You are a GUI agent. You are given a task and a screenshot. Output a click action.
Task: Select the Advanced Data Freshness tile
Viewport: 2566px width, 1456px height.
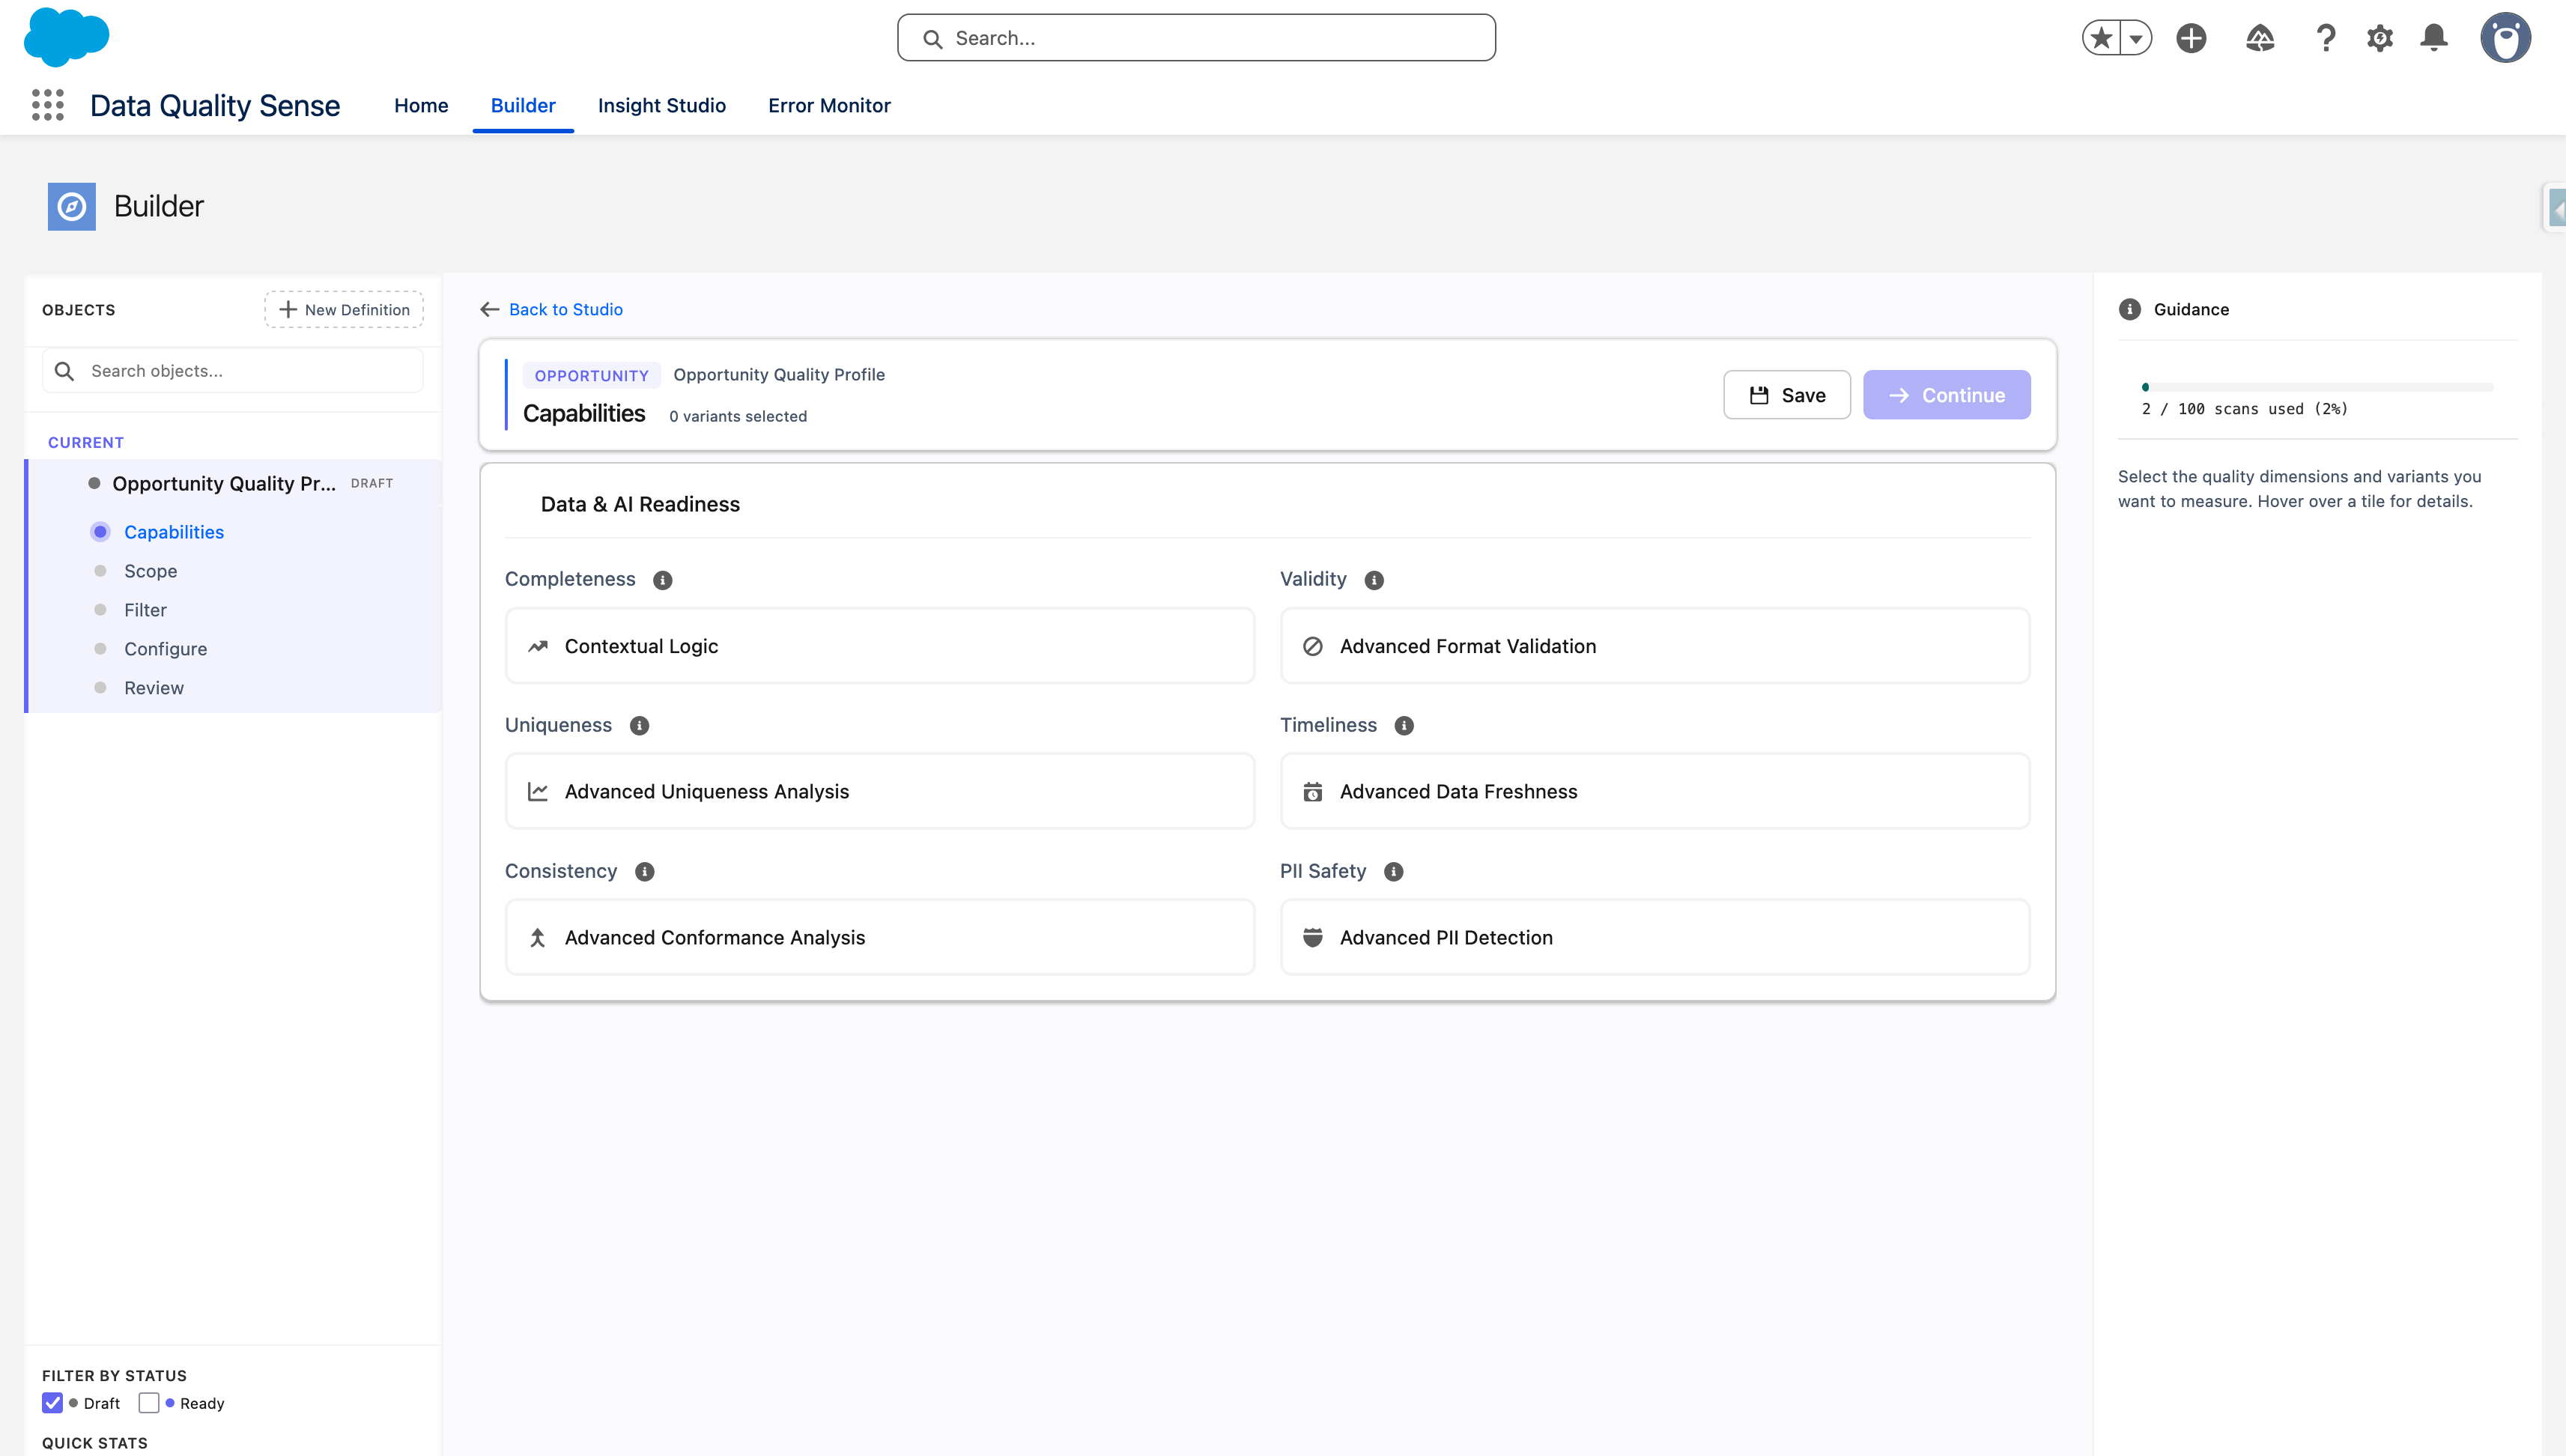coord(1655,792)
